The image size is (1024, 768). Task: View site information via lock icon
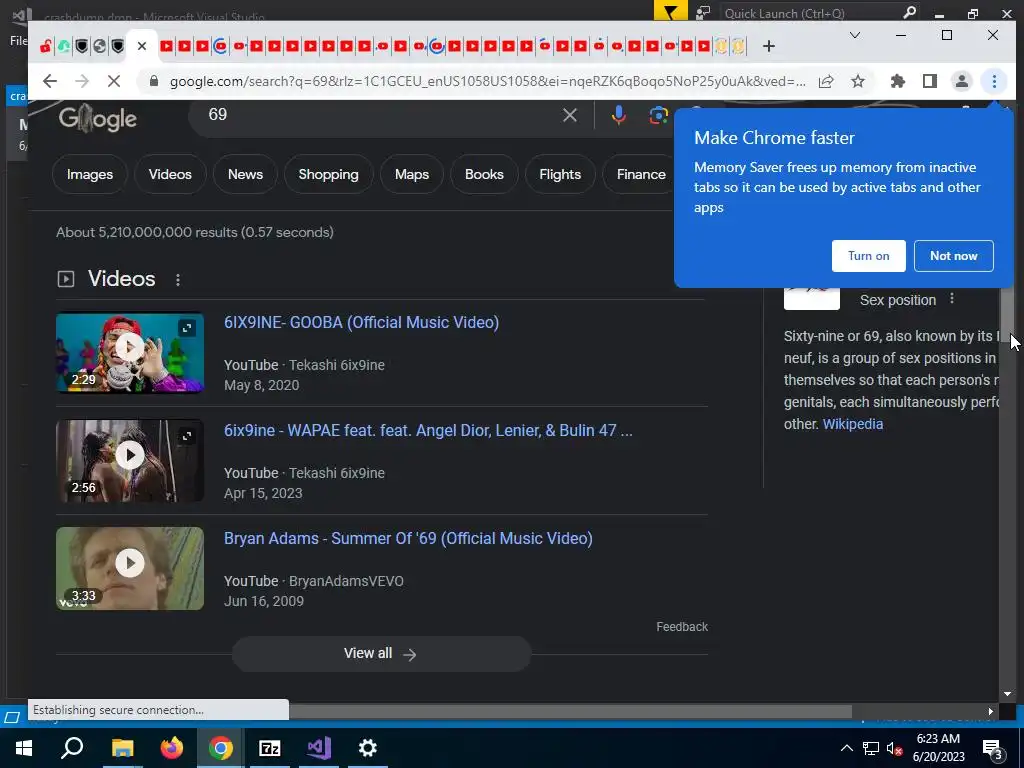[154, 81]
